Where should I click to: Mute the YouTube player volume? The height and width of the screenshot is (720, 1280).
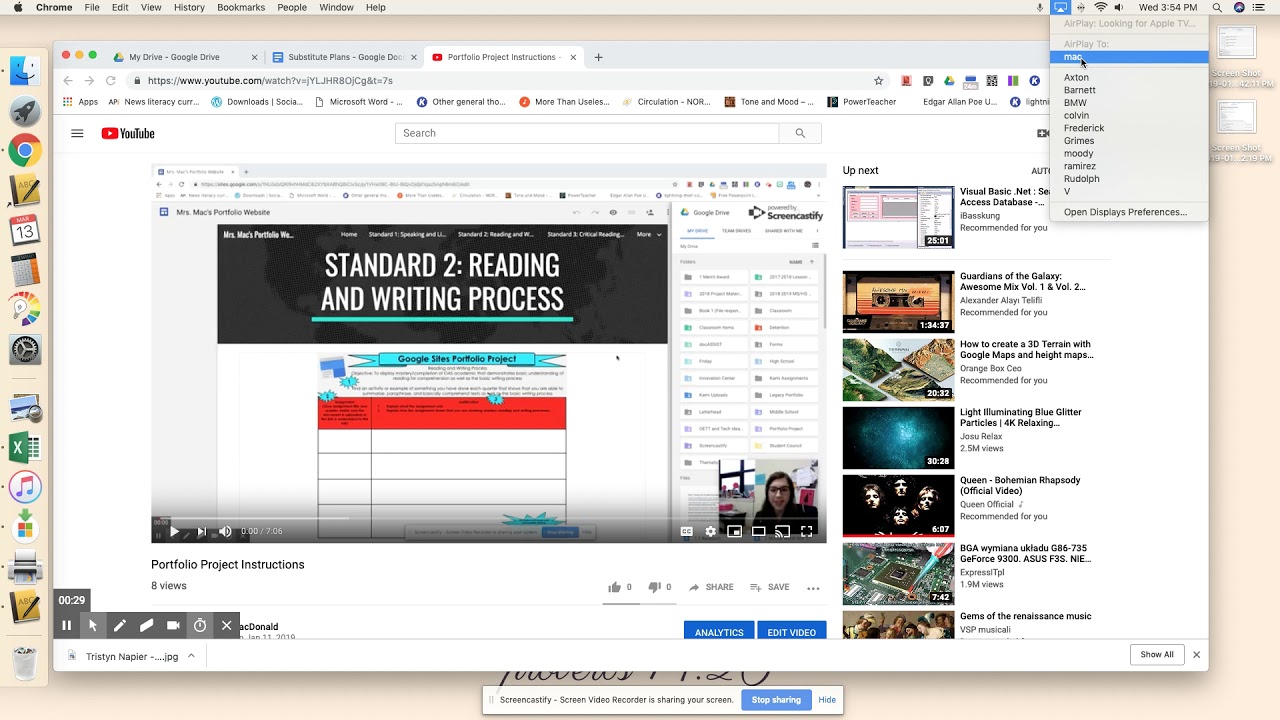(225, 531)
